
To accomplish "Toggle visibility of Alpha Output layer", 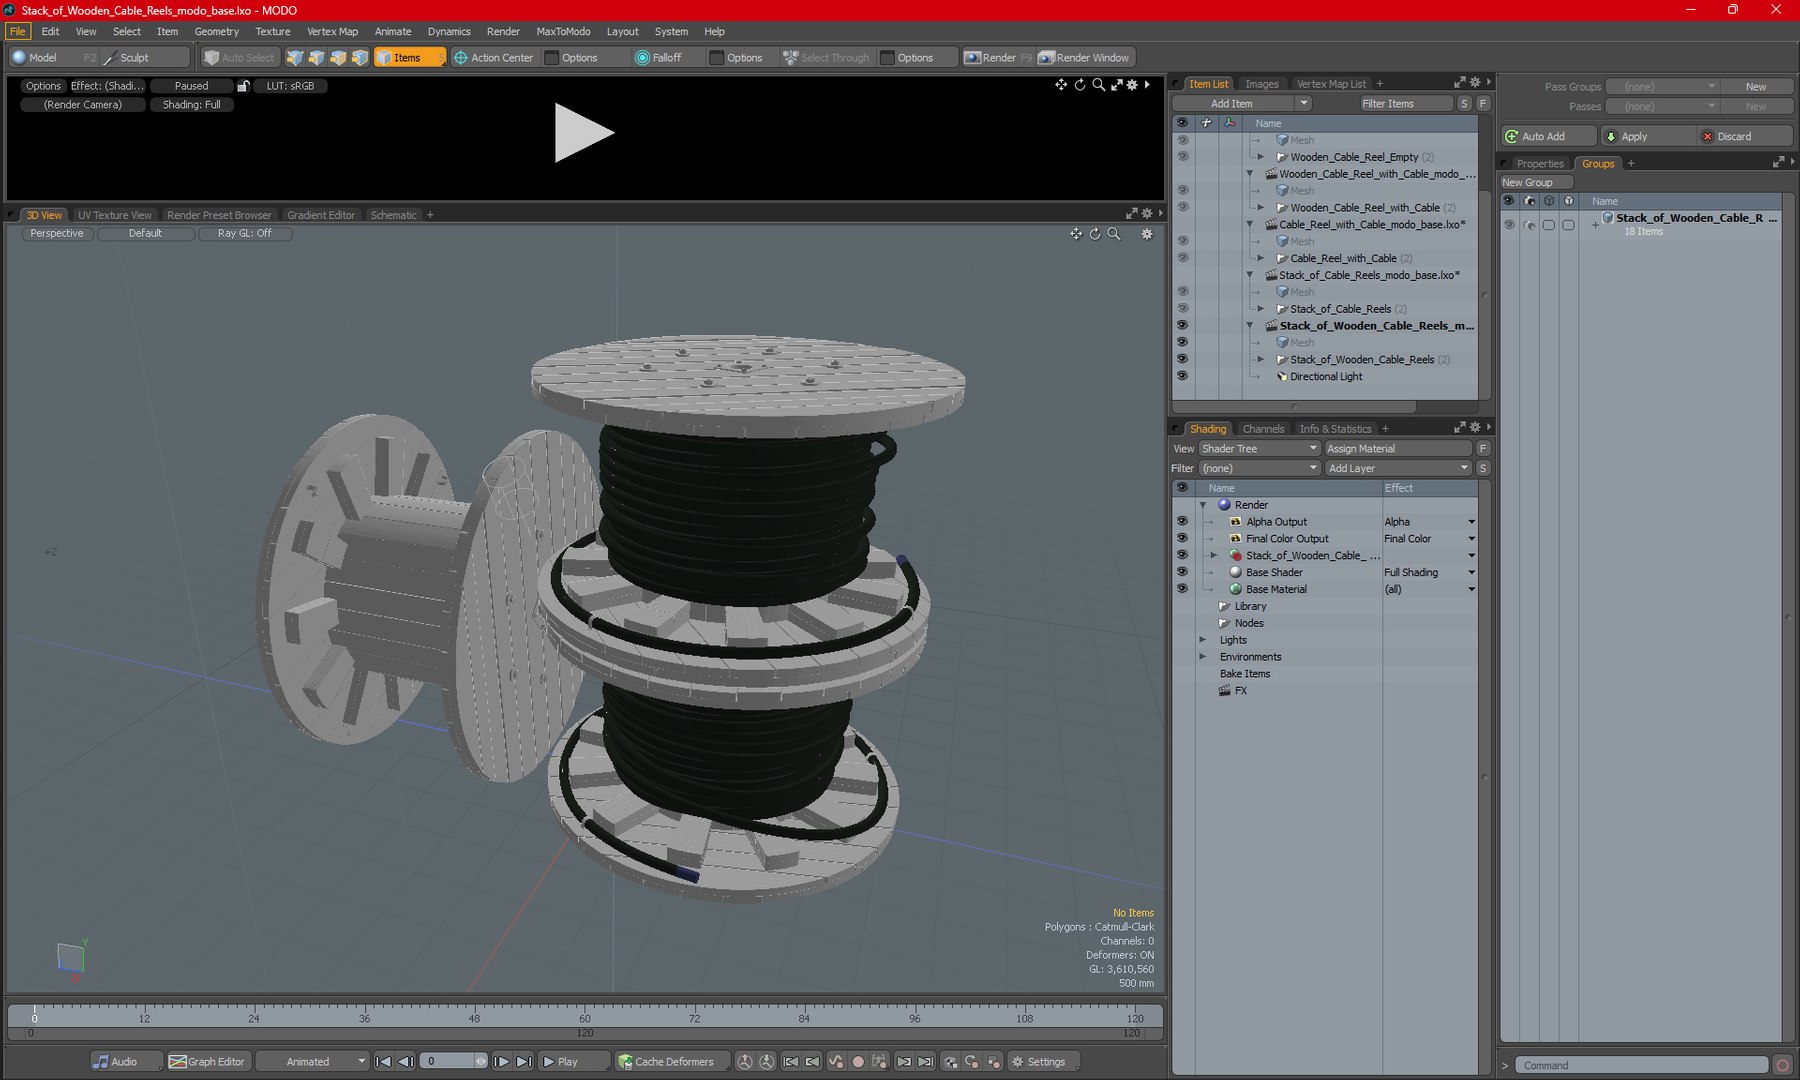I will [x=1182, y=521].
